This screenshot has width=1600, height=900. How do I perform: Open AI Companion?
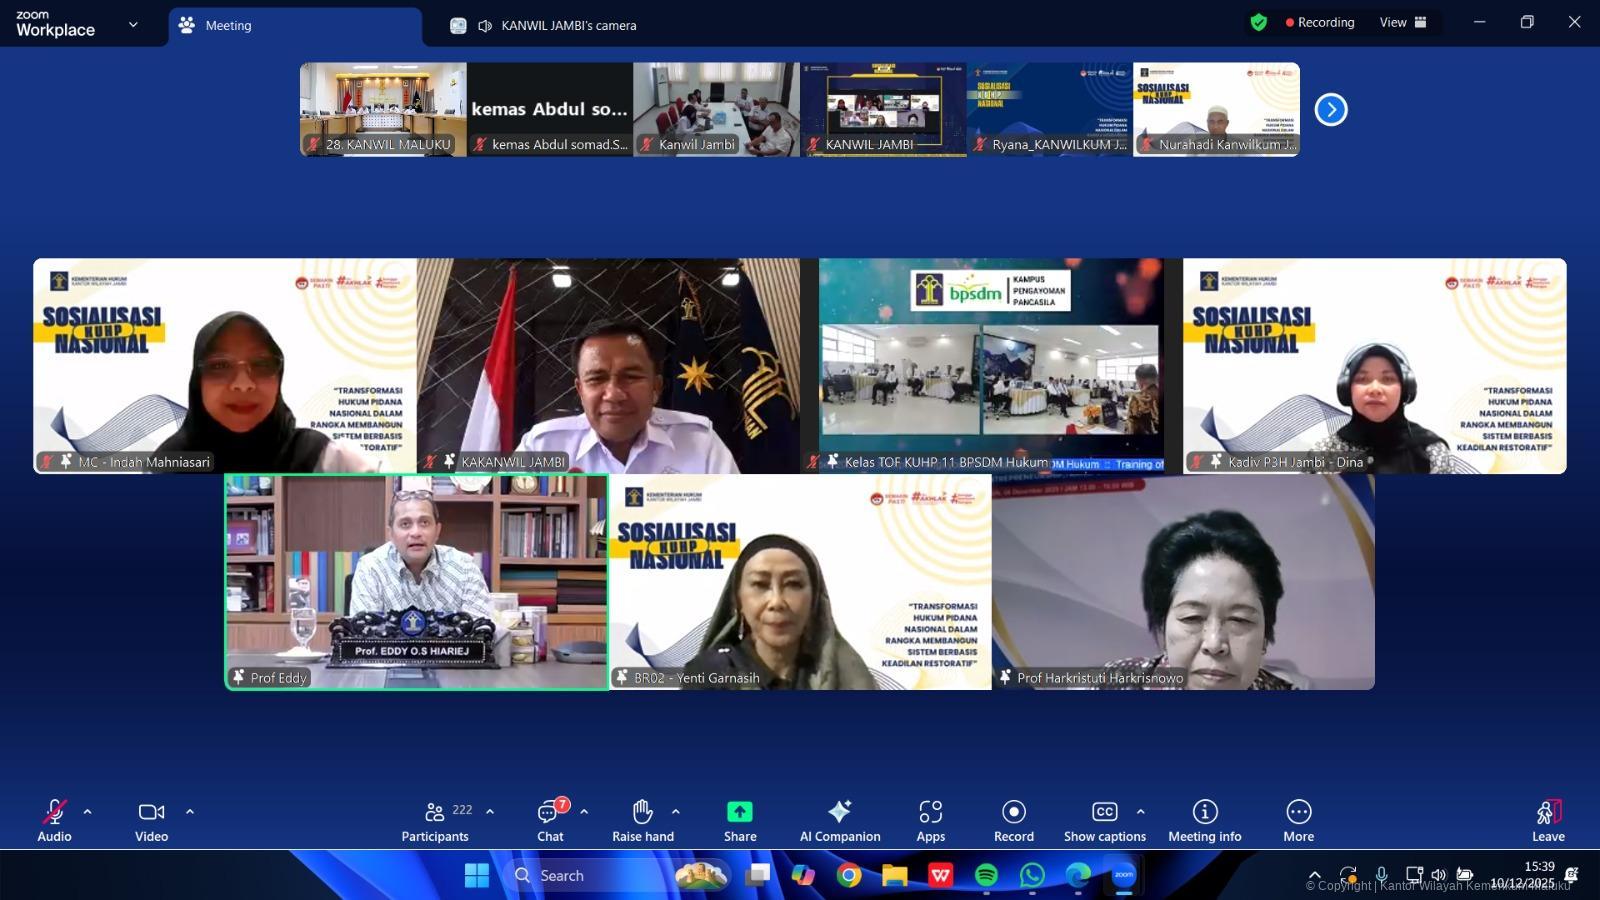pyautogui.click(x=839, y=820)
